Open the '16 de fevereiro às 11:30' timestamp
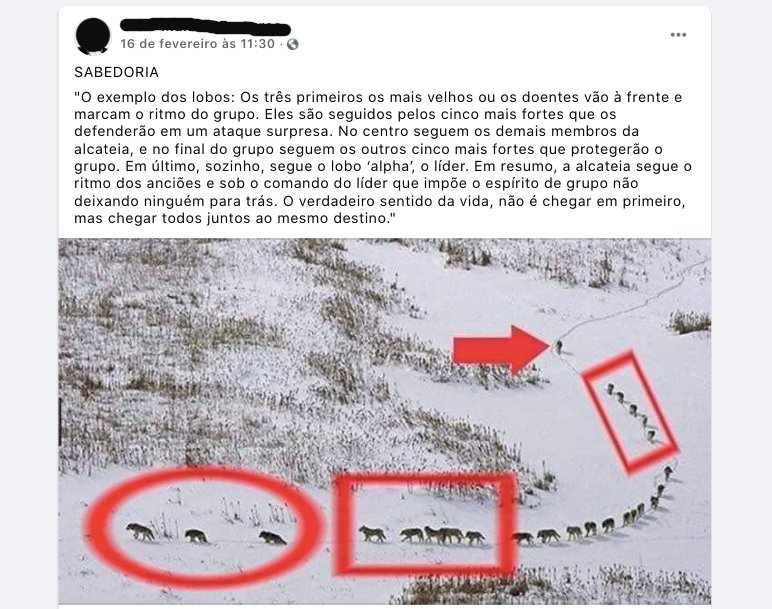 (197, 44)
